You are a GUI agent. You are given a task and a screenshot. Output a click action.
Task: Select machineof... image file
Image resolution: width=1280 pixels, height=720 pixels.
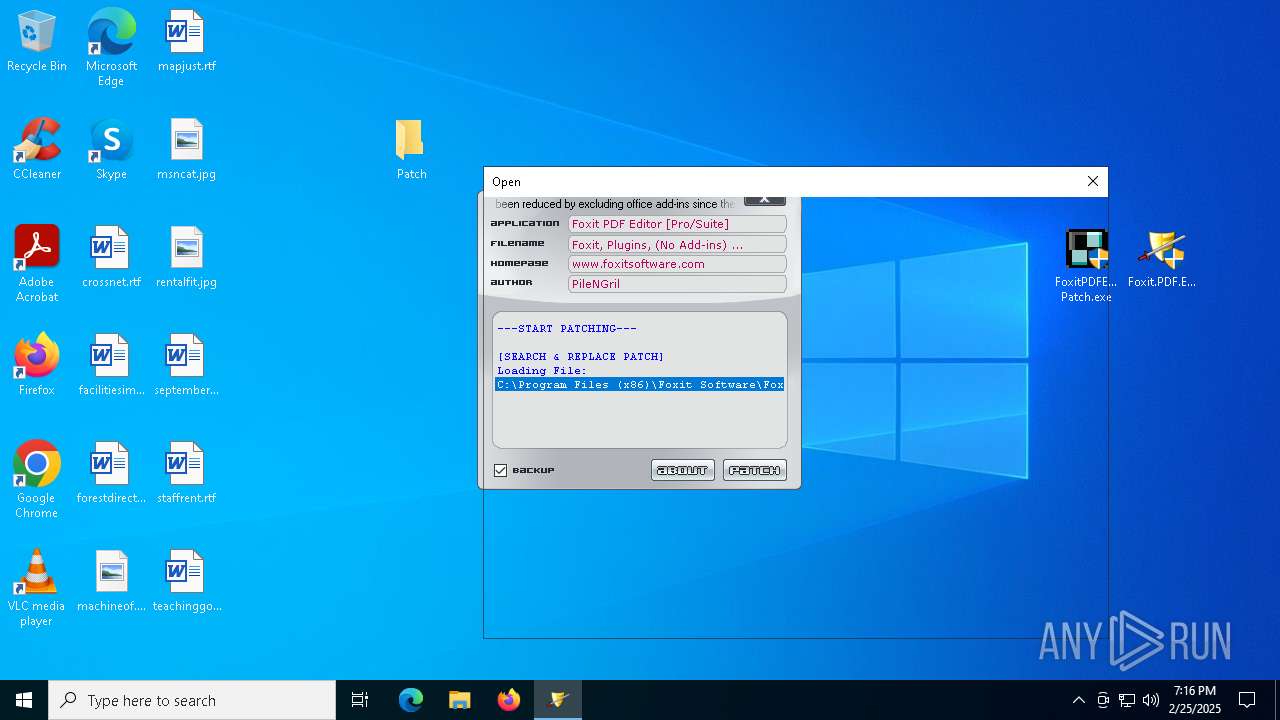coord(111,581)
